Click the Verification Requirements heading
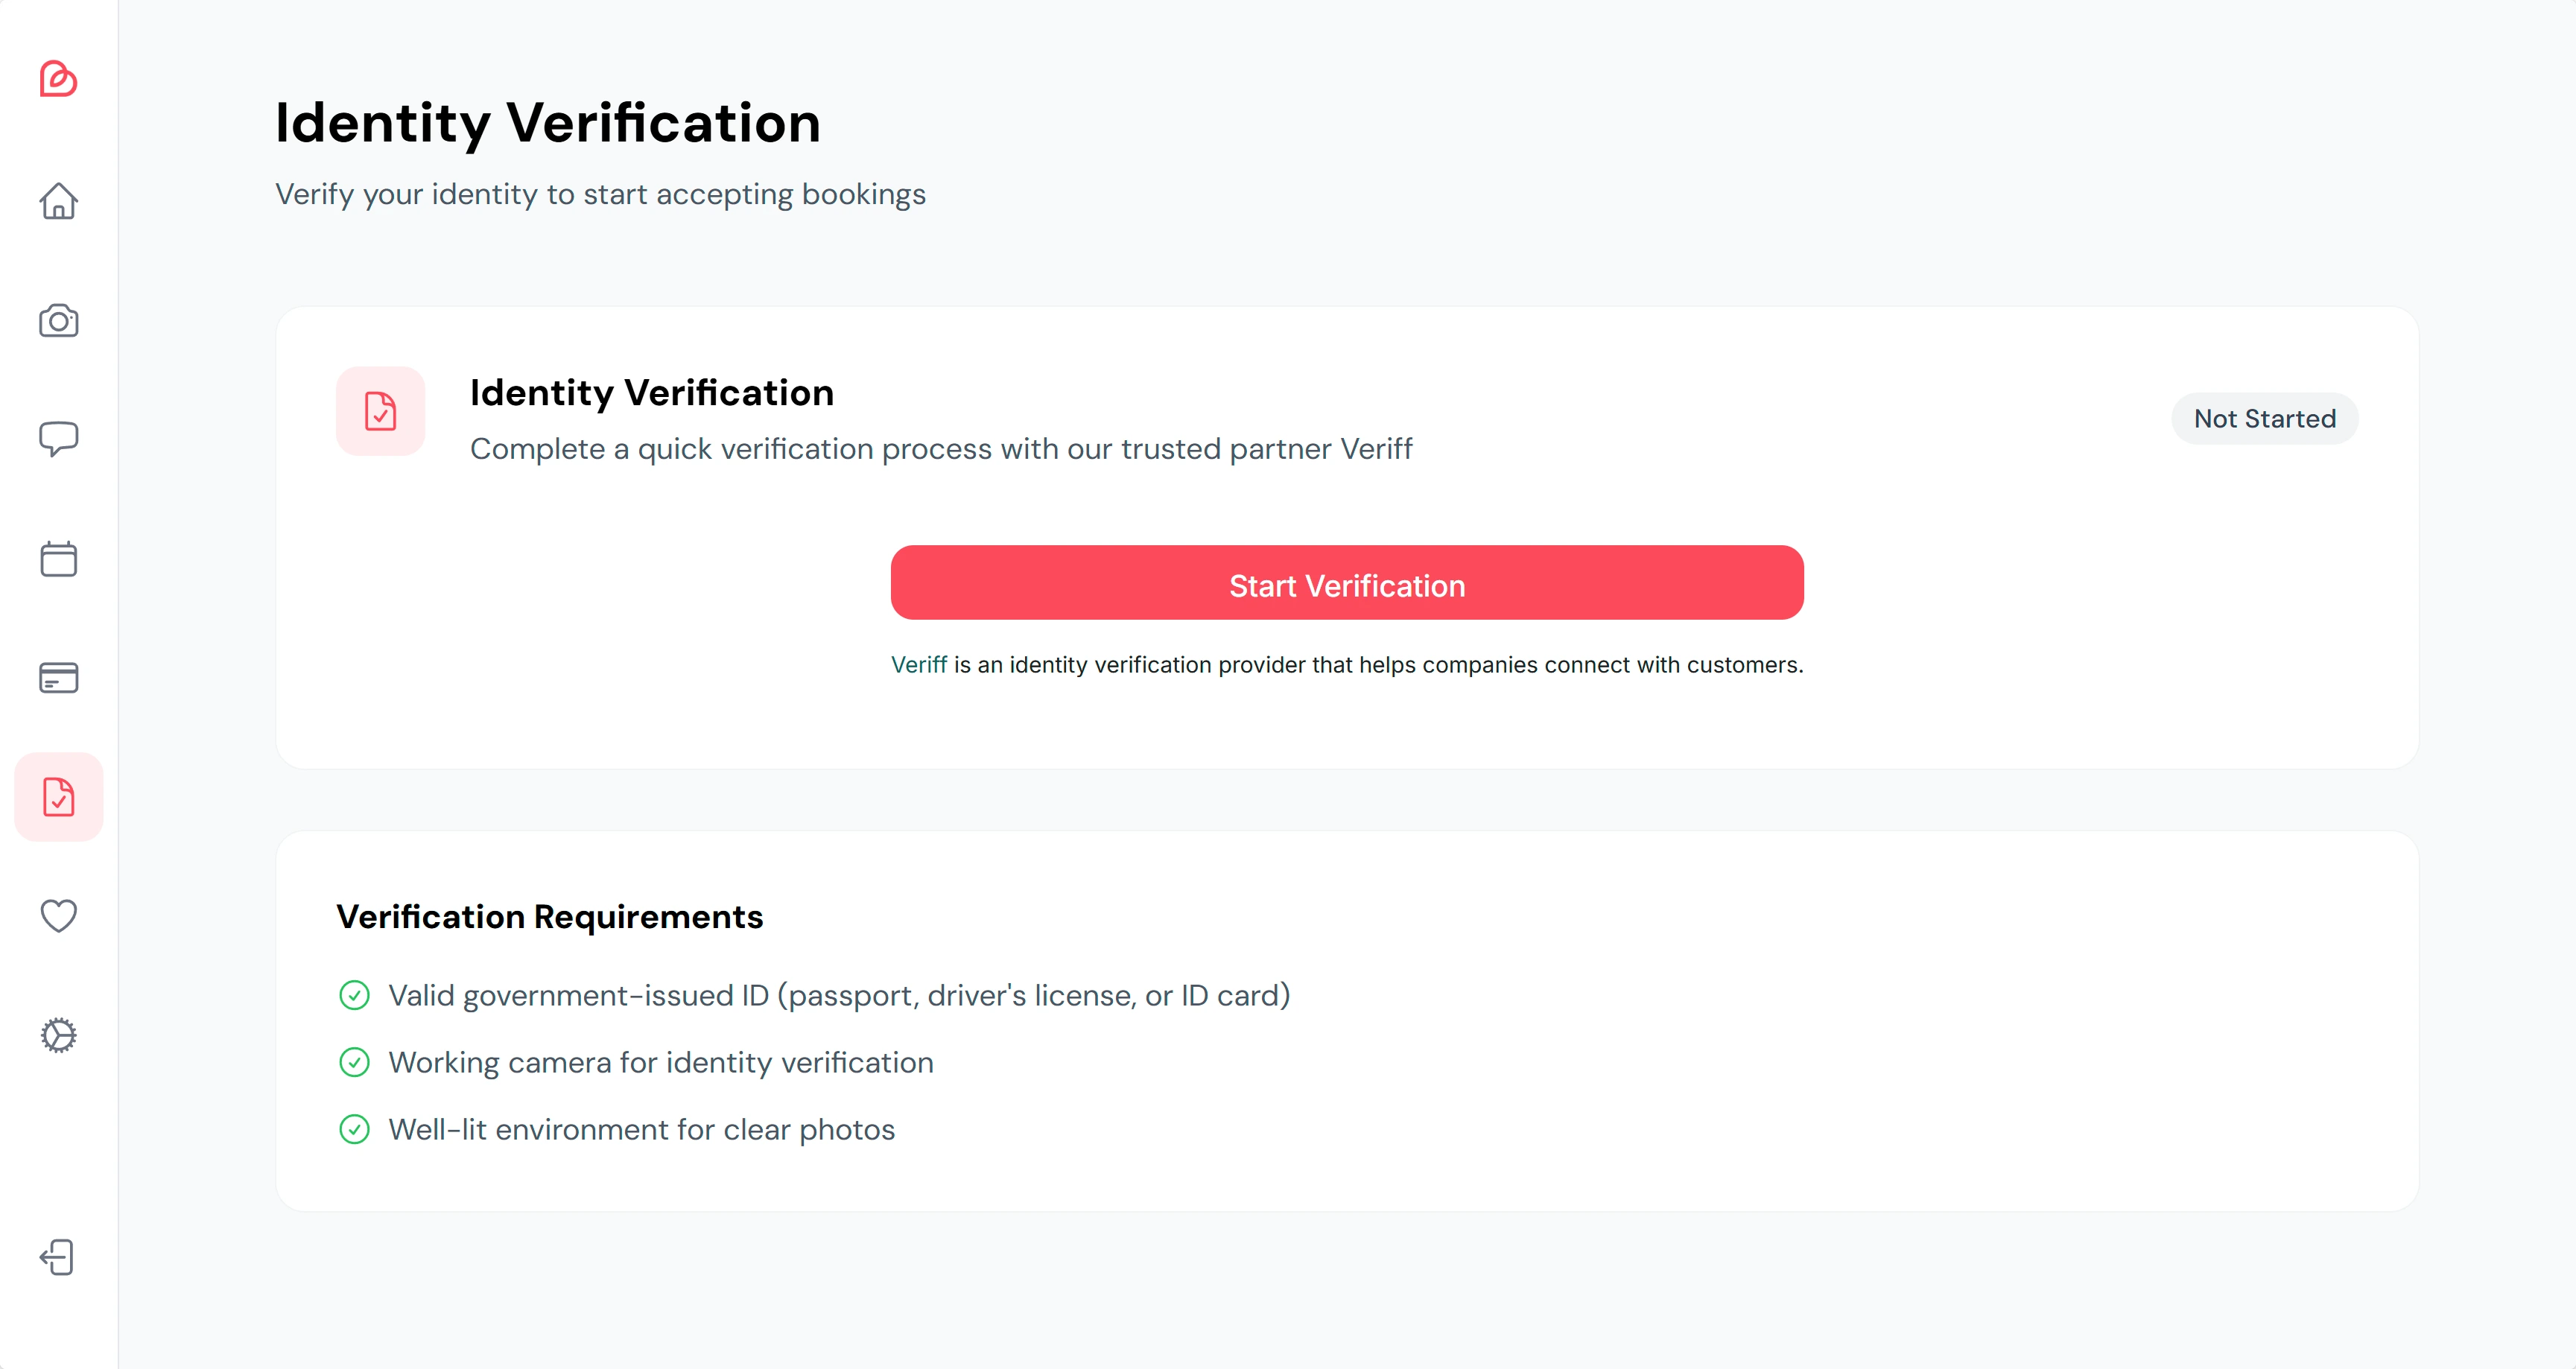This screenshot has height=1369, width=2576. coord(549,917)
